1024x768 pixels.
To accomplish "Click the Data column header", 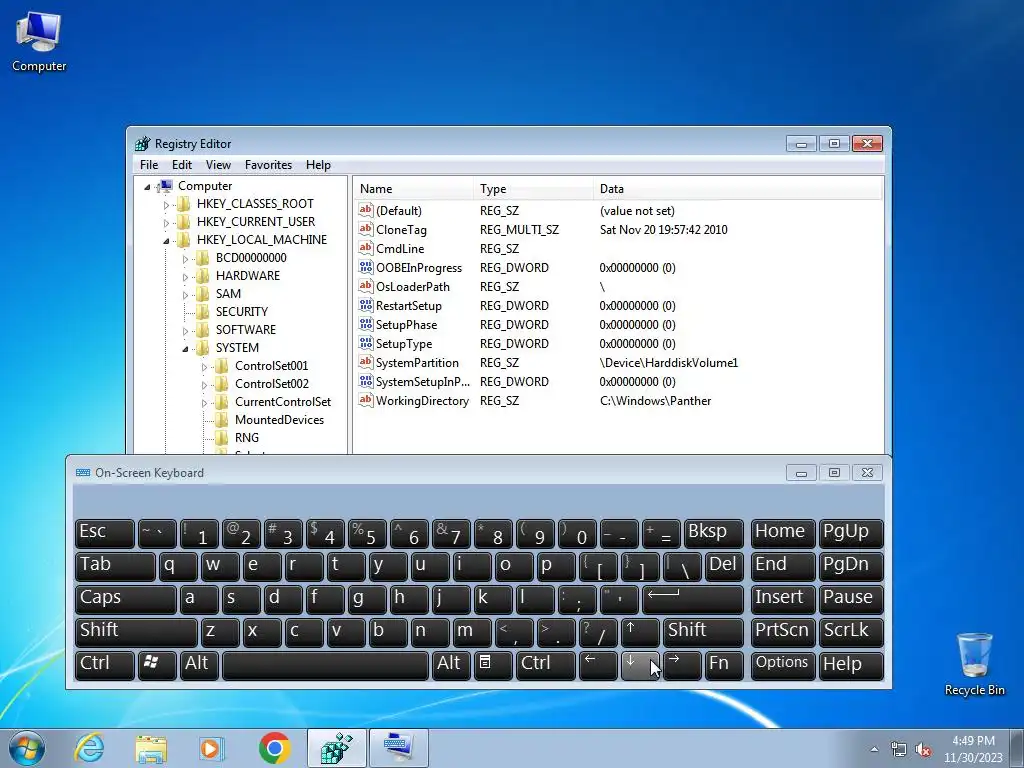I will [738, 189].
